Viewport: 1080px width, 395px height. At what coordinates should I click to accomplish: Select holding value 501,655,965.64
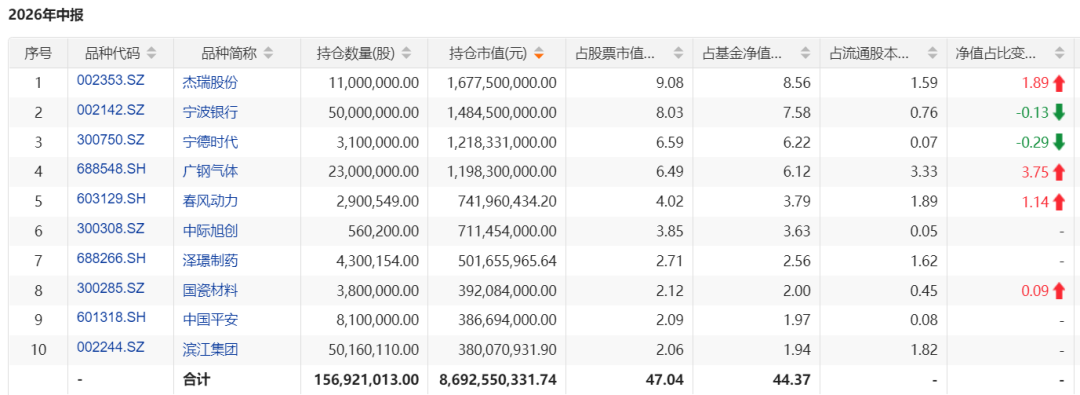point(507,261)
